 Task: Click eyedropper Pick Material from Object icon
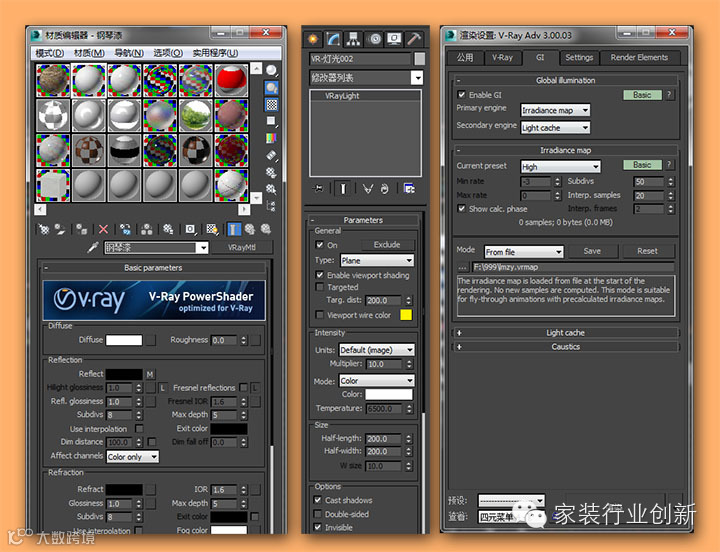[93, 248]
